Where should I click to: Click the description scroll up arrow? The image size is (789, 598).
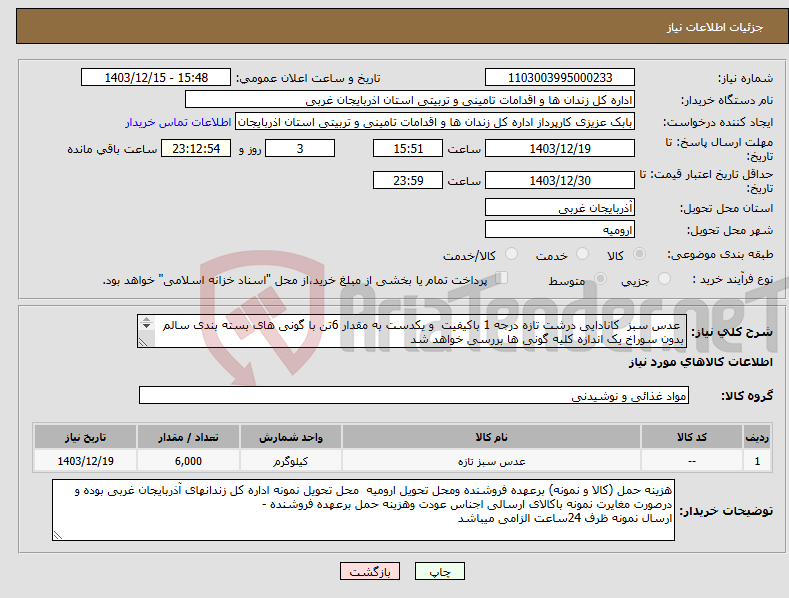pos(146,319)
